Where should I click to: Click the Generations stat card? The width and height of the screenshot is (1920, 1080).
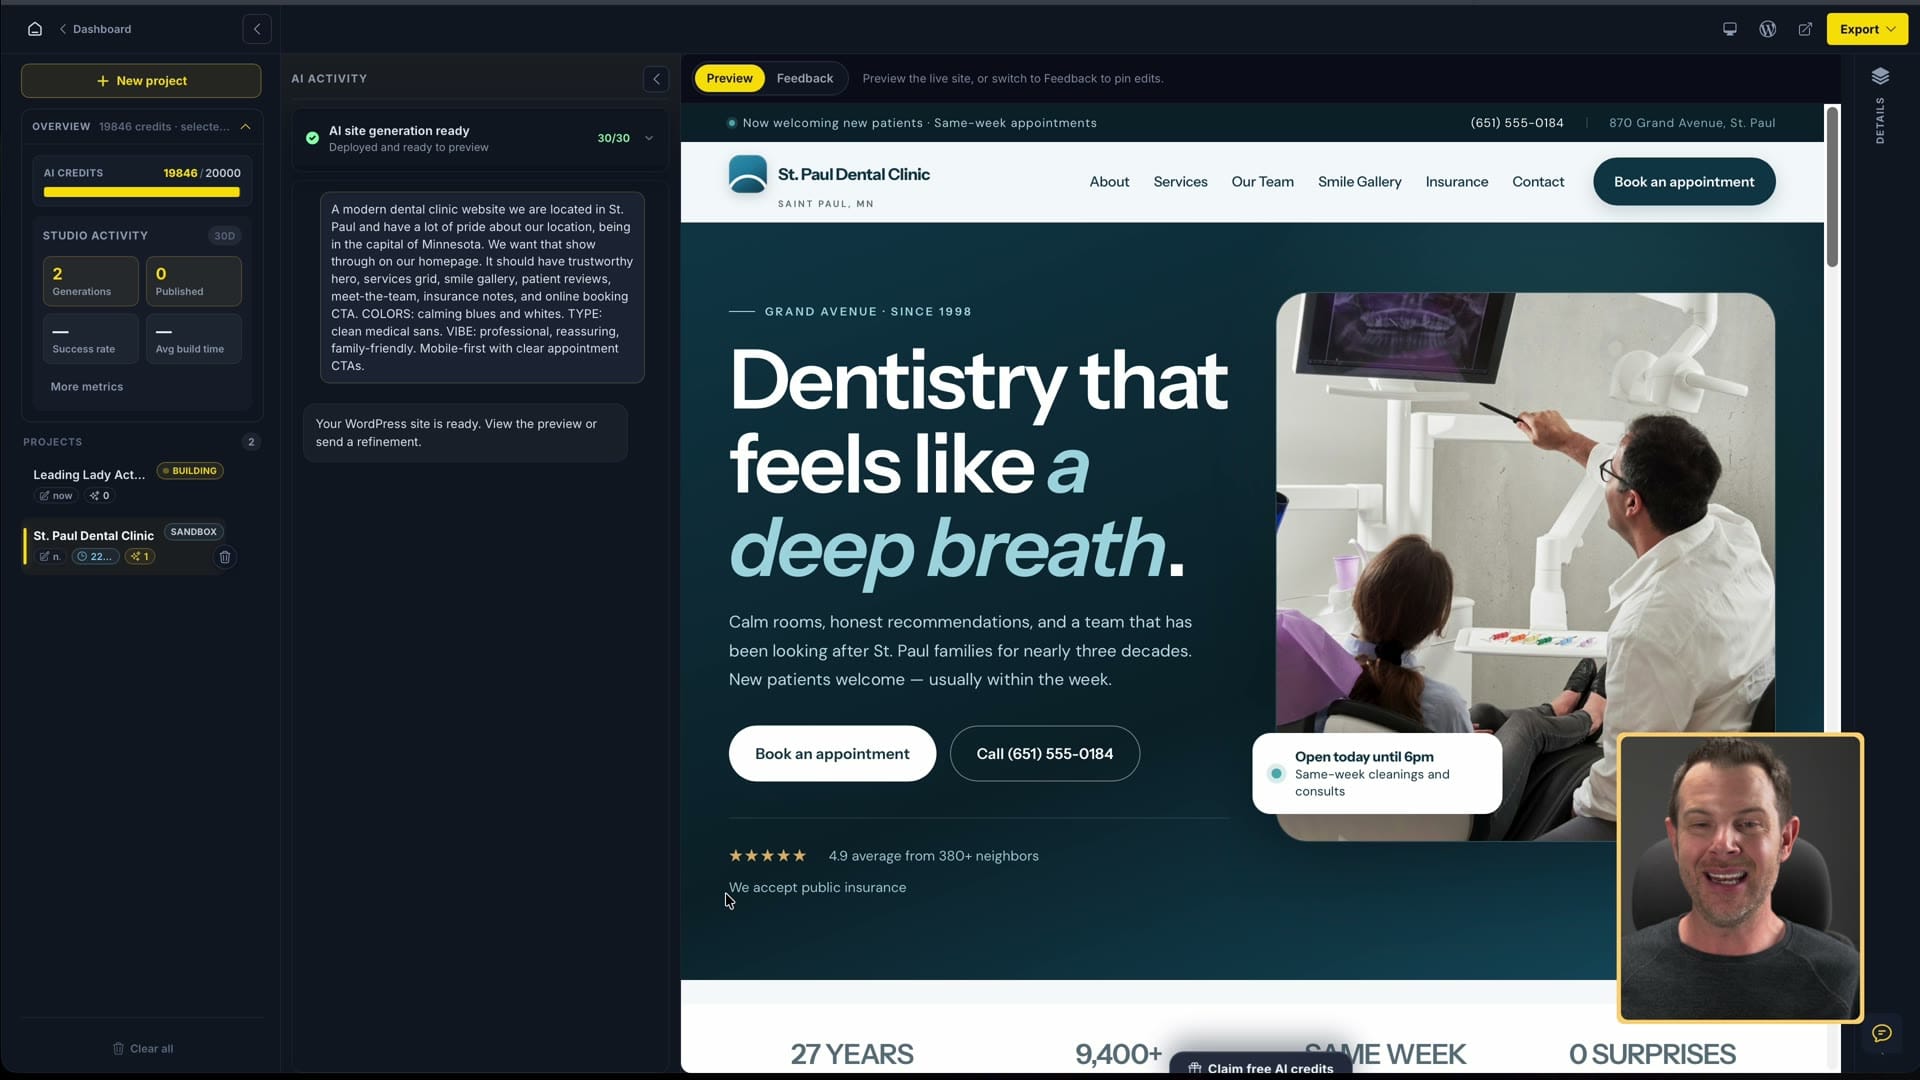90,281
